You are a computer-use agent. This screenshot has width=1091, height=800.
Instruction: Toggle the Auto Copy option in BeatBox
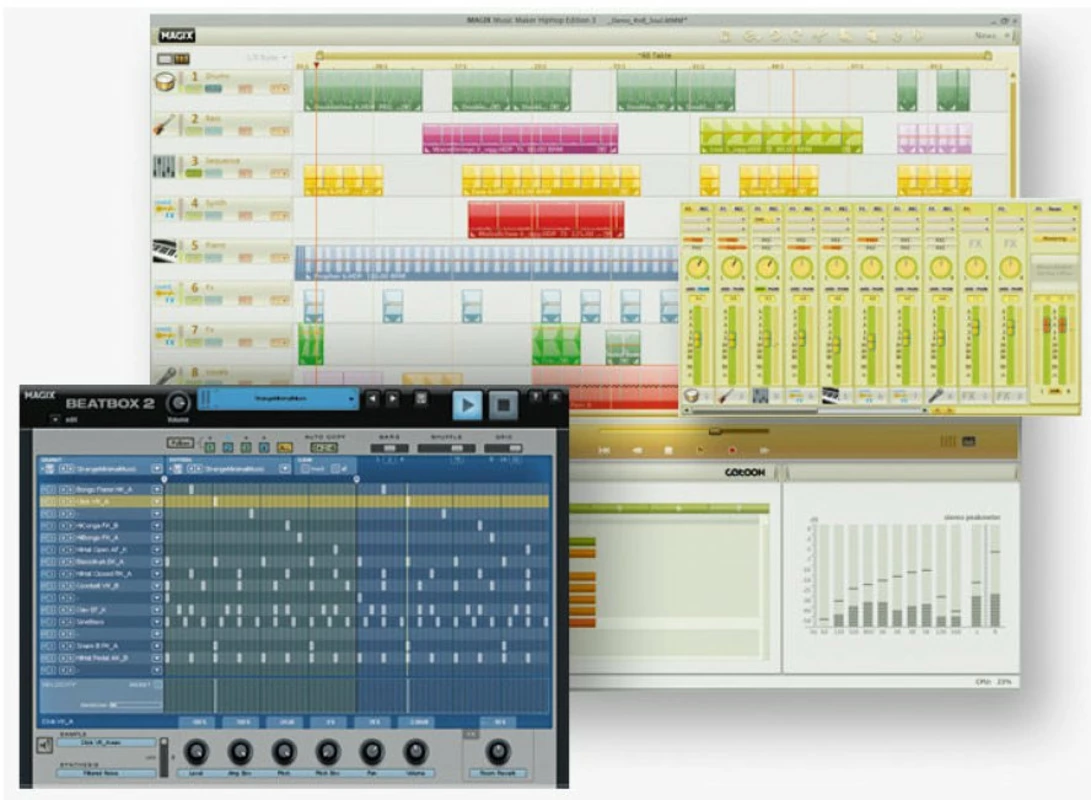(324, 447)
